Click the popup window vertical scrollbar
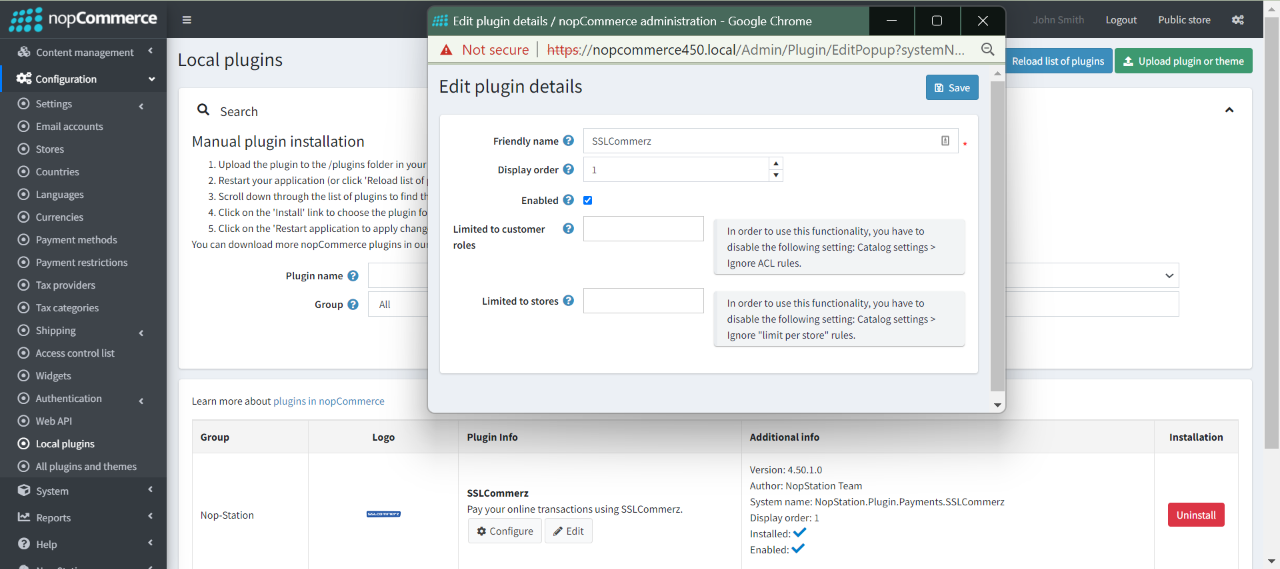Viewport: 1280px width, 569px height. [x=997, y=235]
